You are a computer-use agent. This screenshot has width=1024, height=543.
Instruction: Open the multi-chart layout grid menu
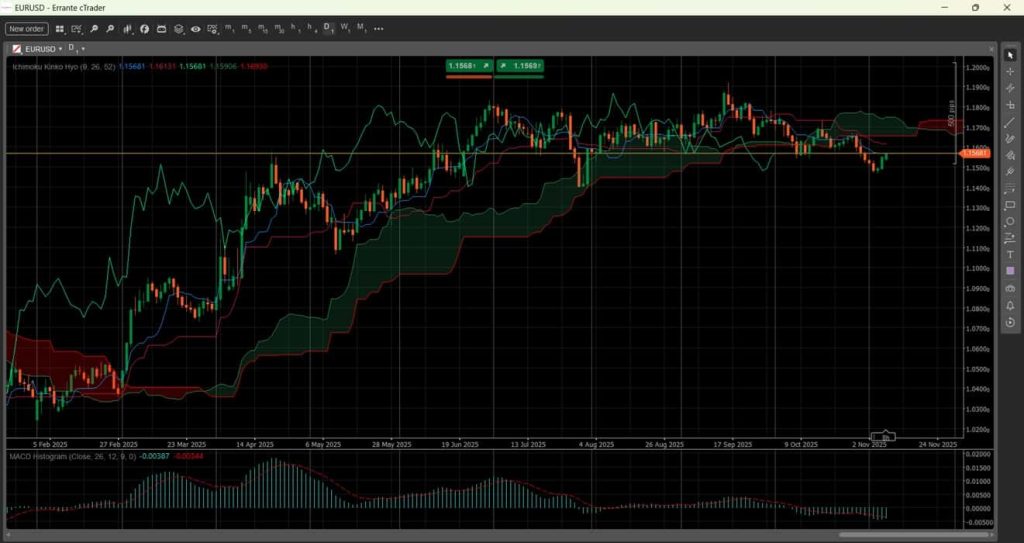60,29
